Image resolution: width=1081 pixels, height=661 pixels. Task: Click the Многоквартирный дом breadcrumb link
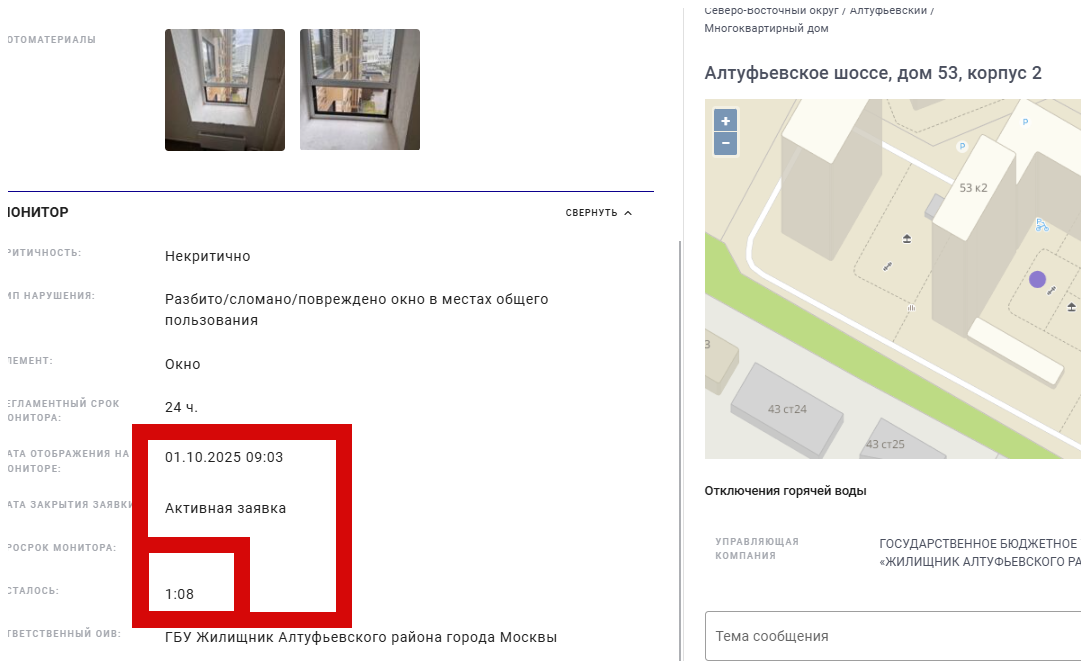click(766, 28)
